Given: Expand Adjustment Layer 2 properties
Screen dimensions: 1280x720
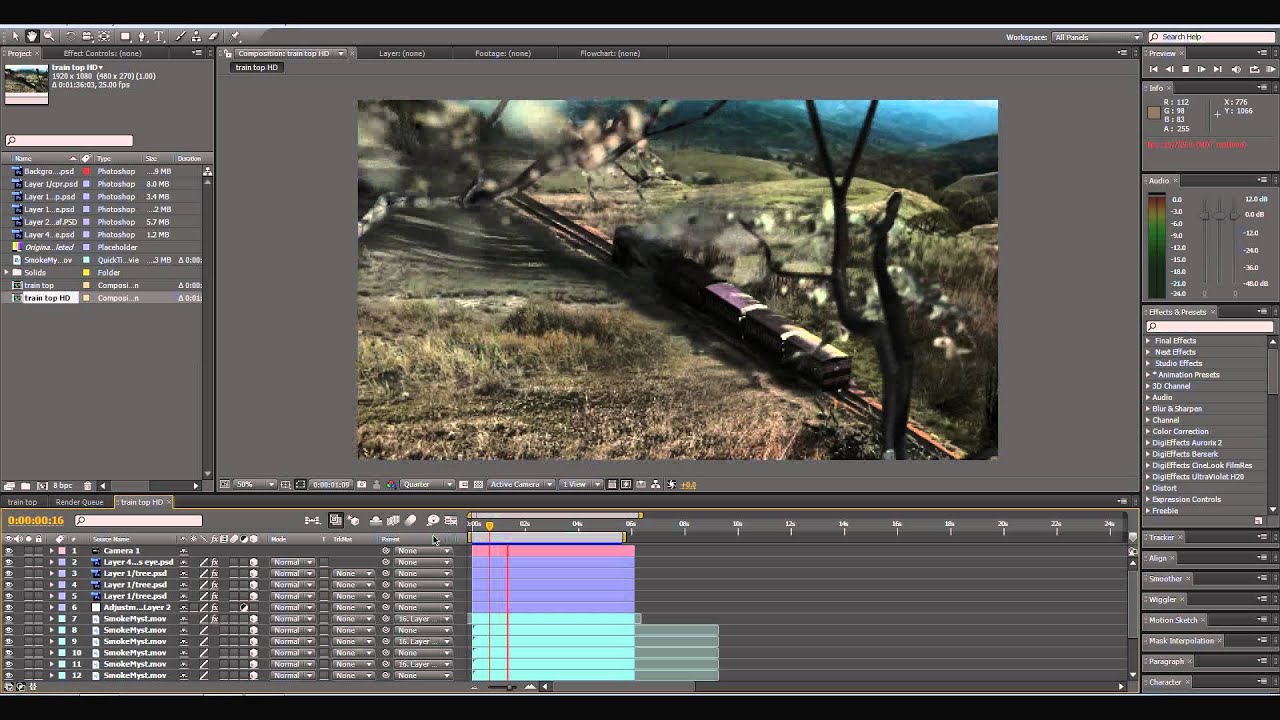Looking at the screenshot, I should pos(51,607).
